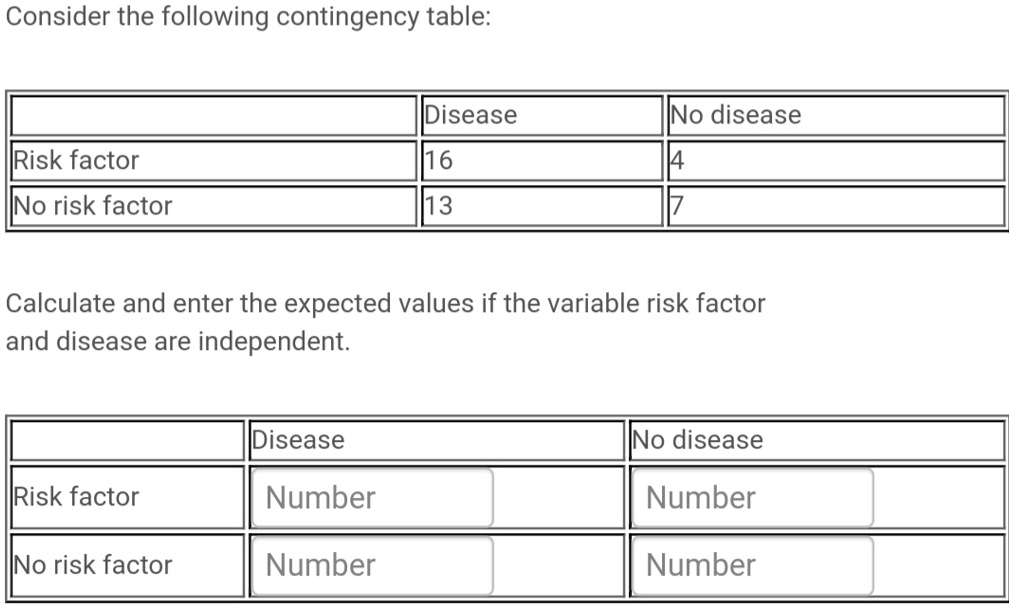This screenshot has height=608, width=1009.
Task: Click the Risk factor row label in top table
Action: click(73, 160)
